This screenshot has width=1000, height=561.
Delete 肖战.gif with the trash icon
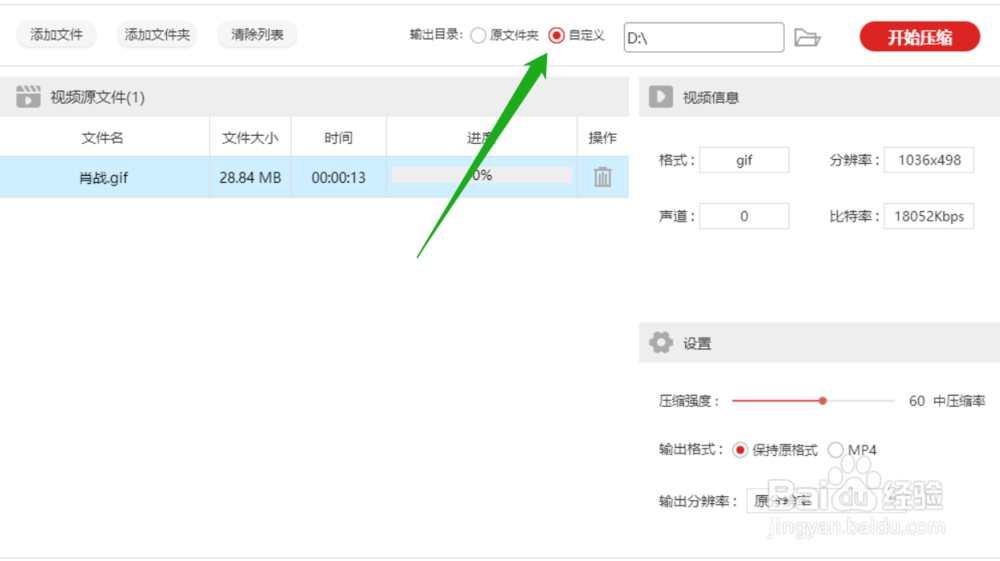tap(602, 177)
